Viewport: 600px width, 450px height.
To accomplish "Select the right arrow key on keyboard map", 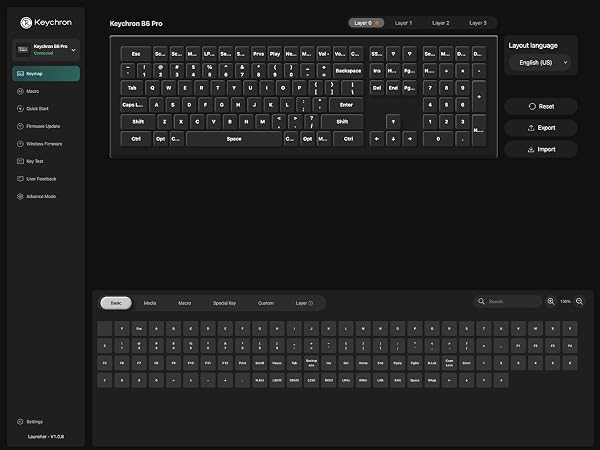I will coord(409,139).
